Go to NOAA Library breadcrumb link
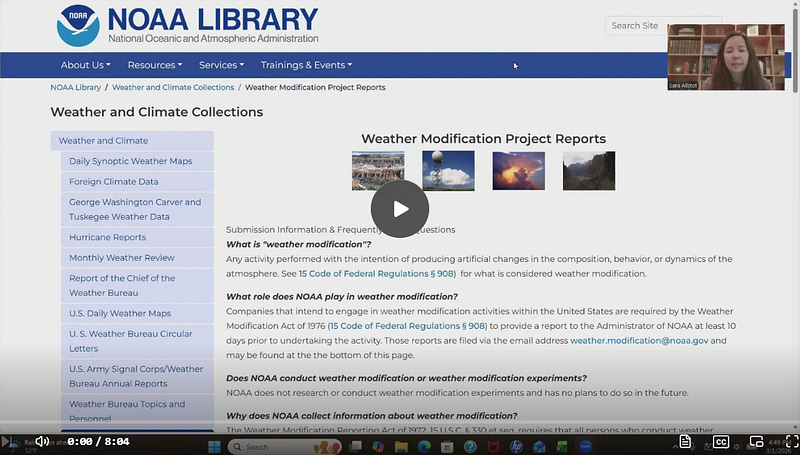 pyautogui.click(x=76, y=87)
